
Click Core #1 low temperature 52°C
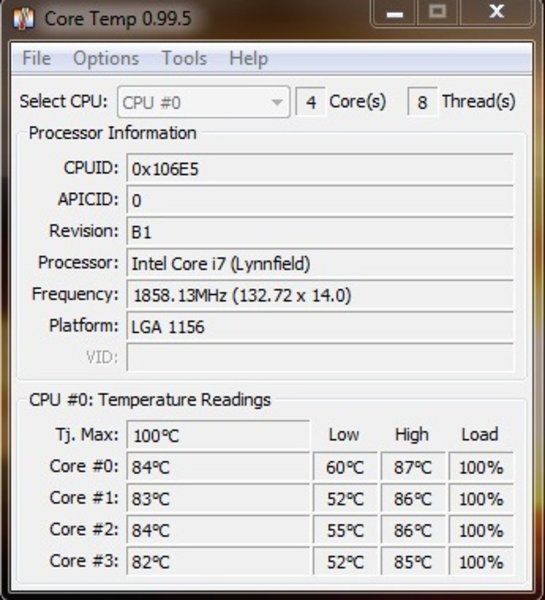pos(345,498)
